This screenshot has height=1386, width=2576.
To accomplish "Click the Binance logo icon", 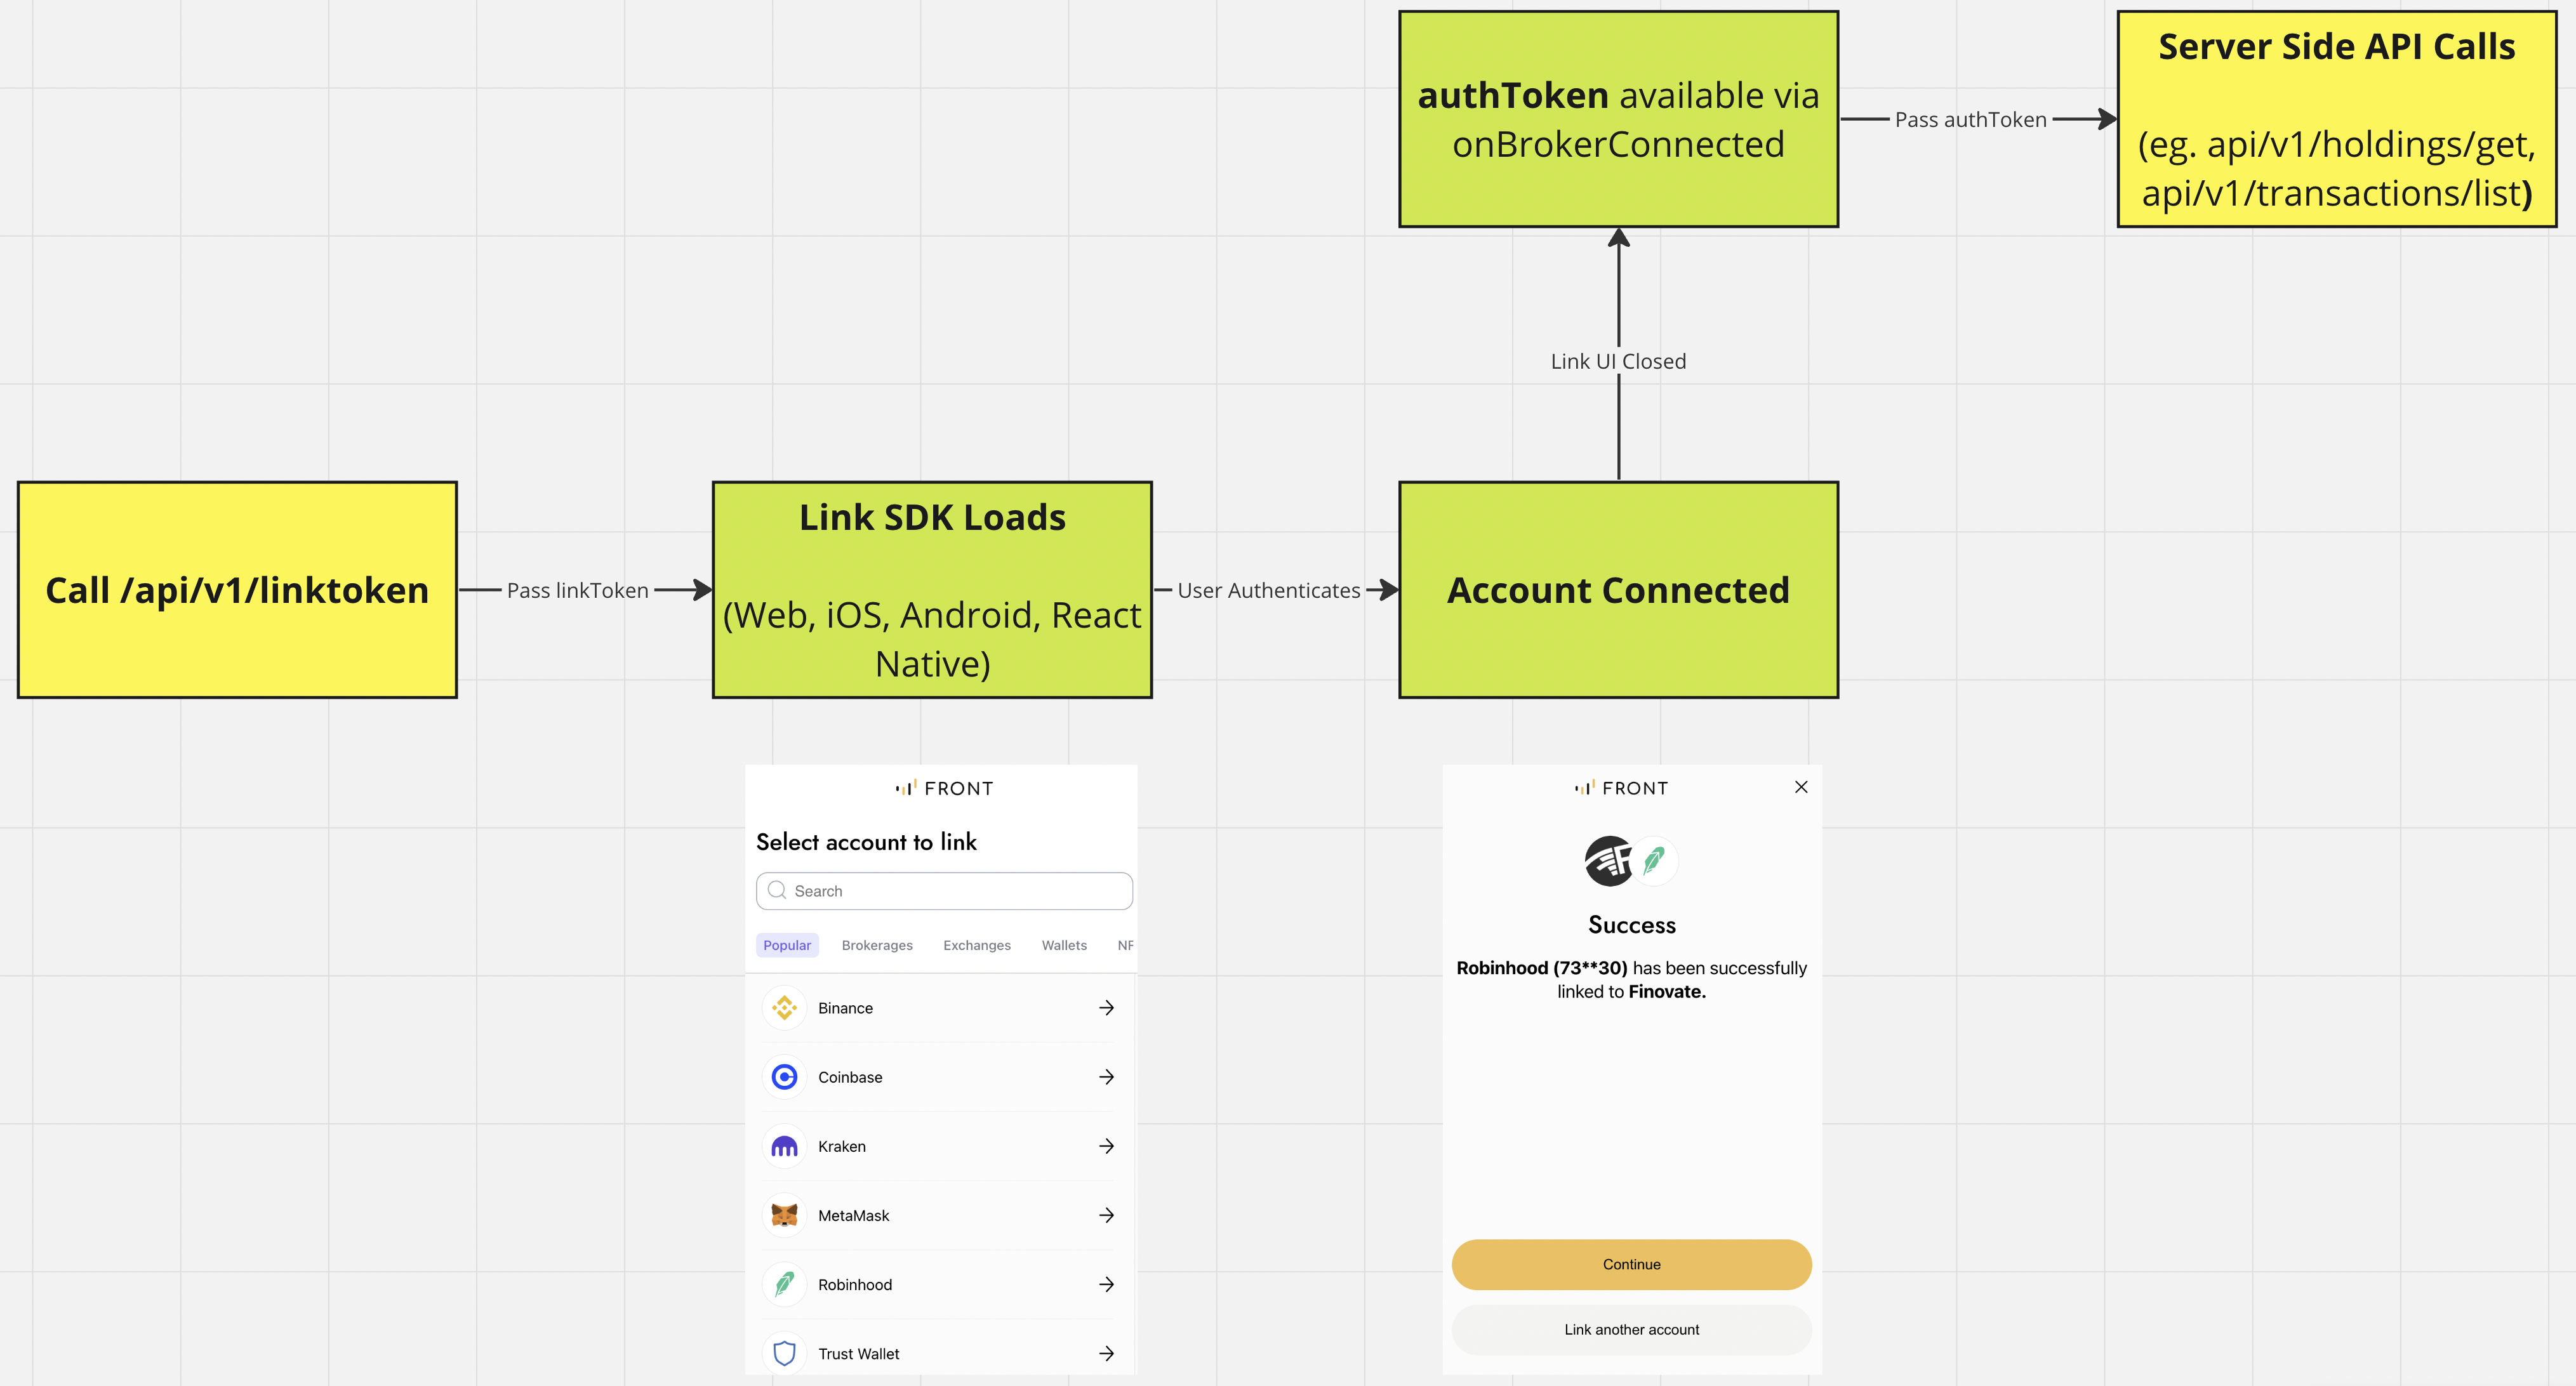I will (x=784, y=1008).
